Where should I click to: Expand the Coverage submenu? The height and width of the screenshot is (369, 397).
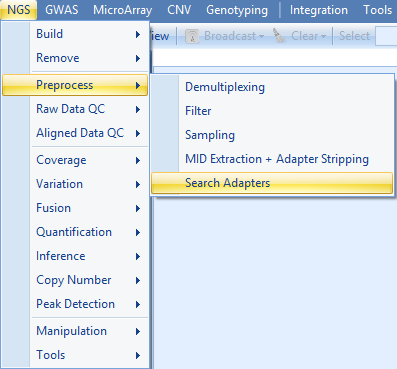tap(75, 160)
